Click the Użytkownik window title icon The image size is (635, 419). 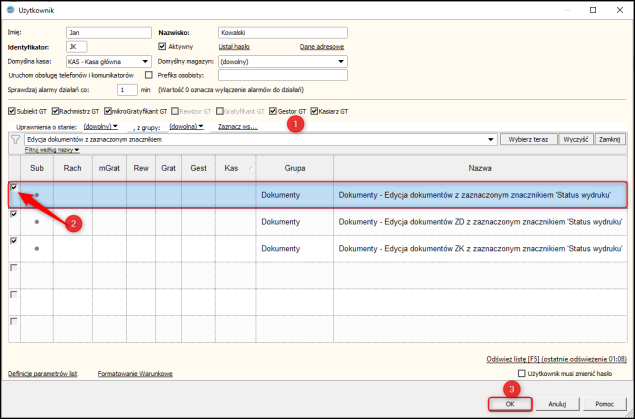click(10, 9)
